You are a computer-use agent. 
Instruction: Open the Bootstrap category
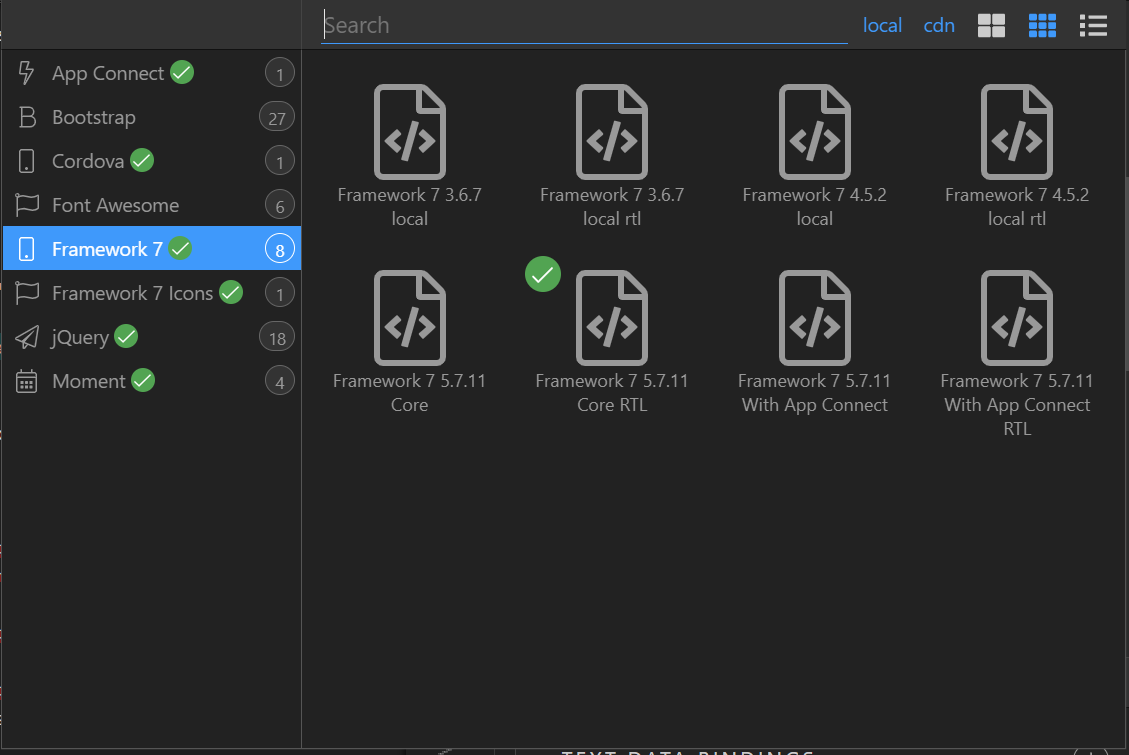point(152,117)
